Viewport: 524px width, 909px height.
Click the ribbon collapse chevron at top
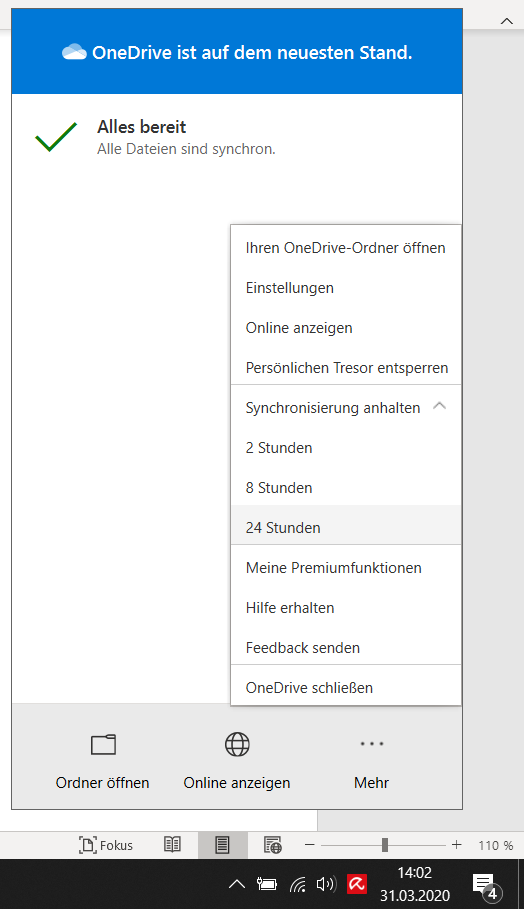tap(507, 21)
